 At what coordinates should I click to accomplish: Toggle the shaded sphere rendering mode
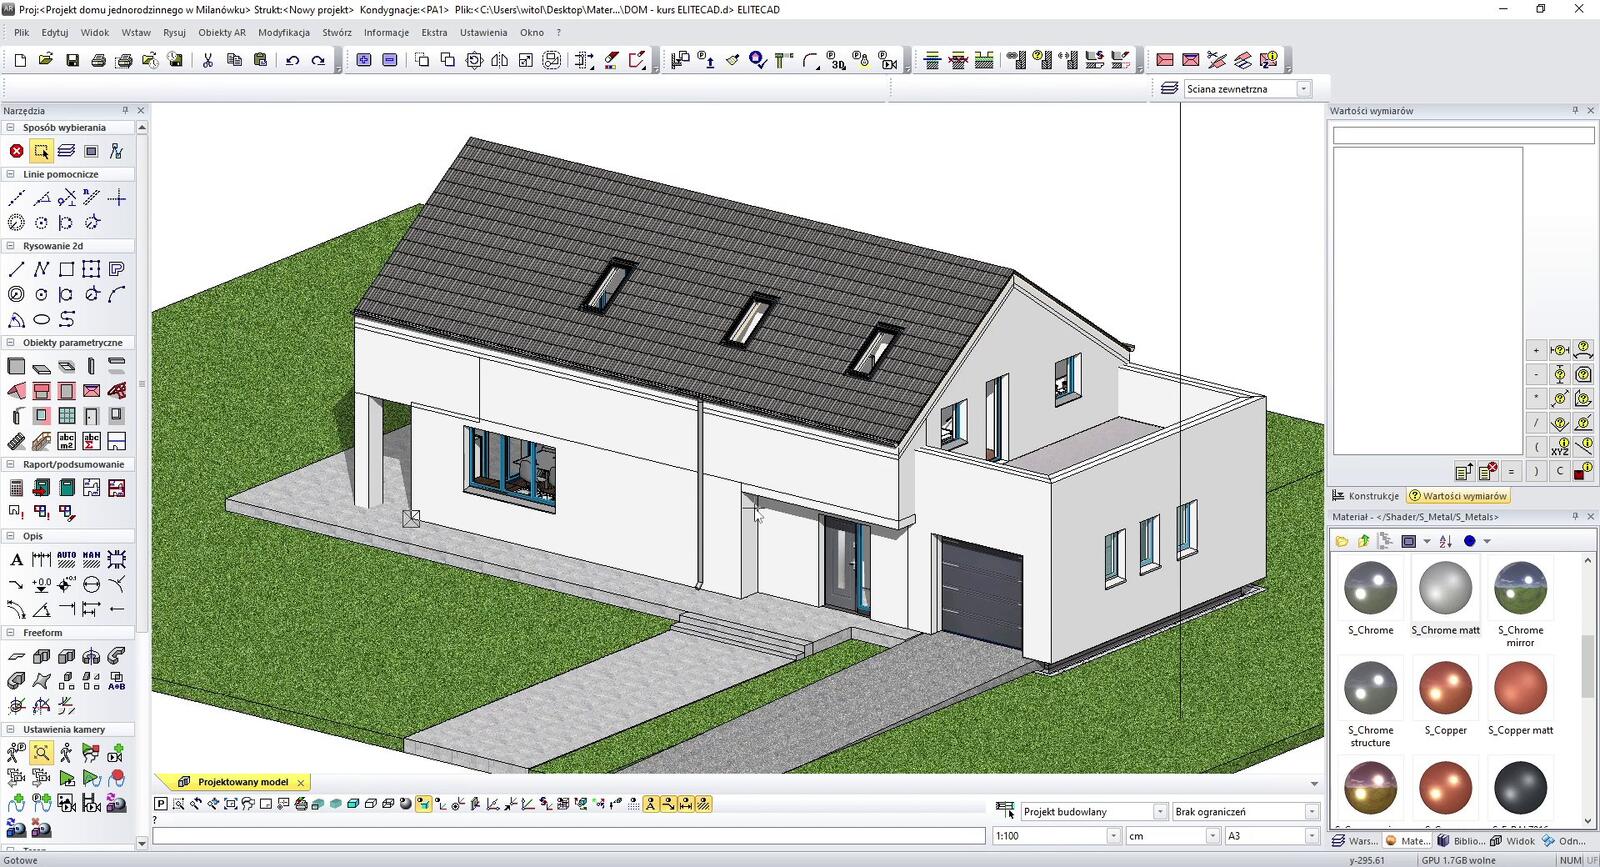tap(405, 804)
